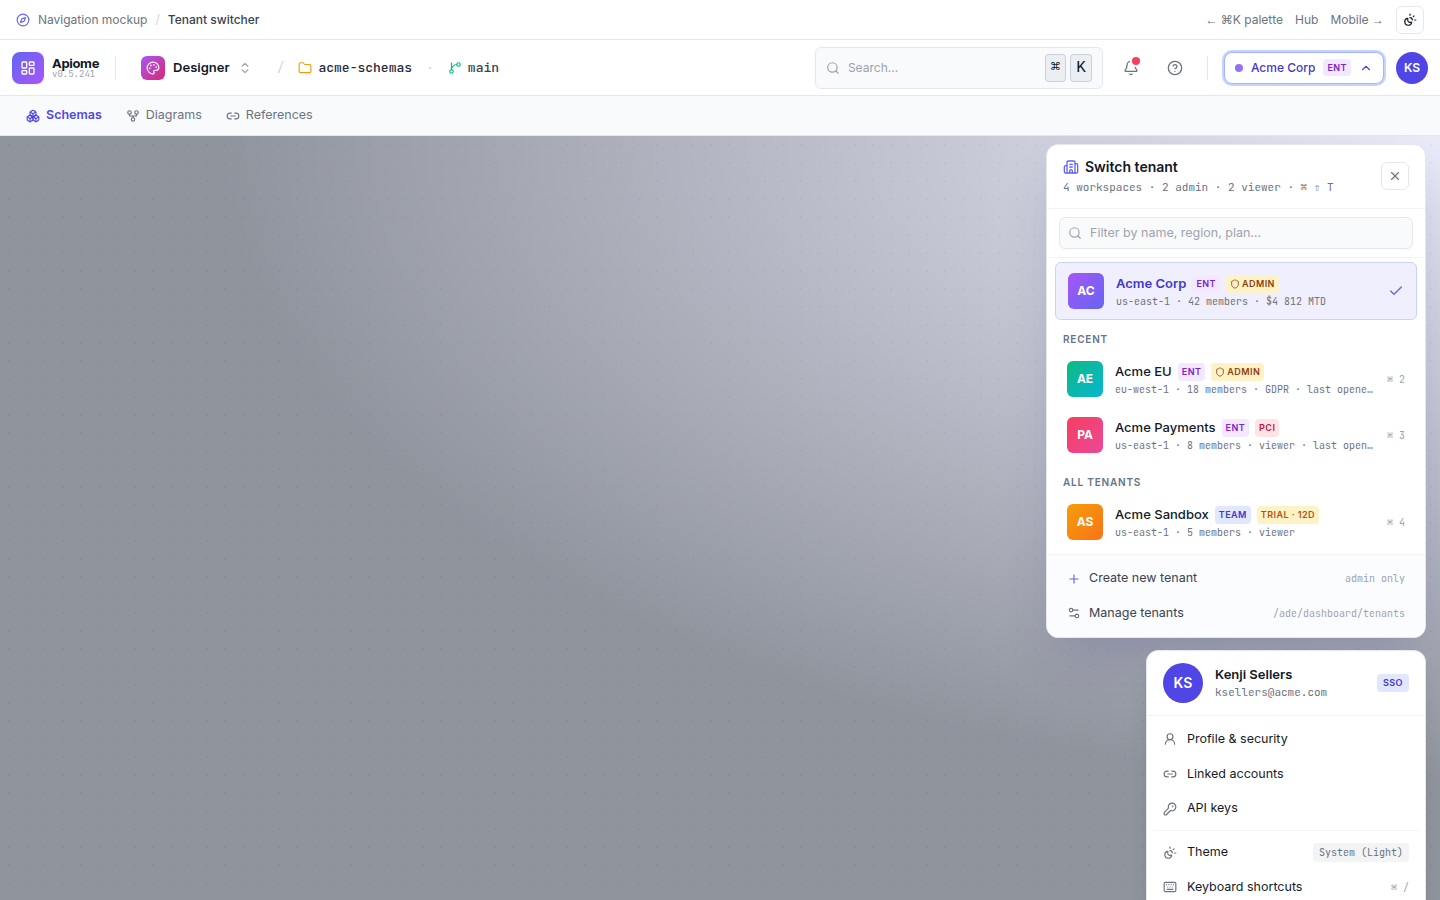Open the Hub link
Screen dimensions: 1440x900
[1306, 20]
